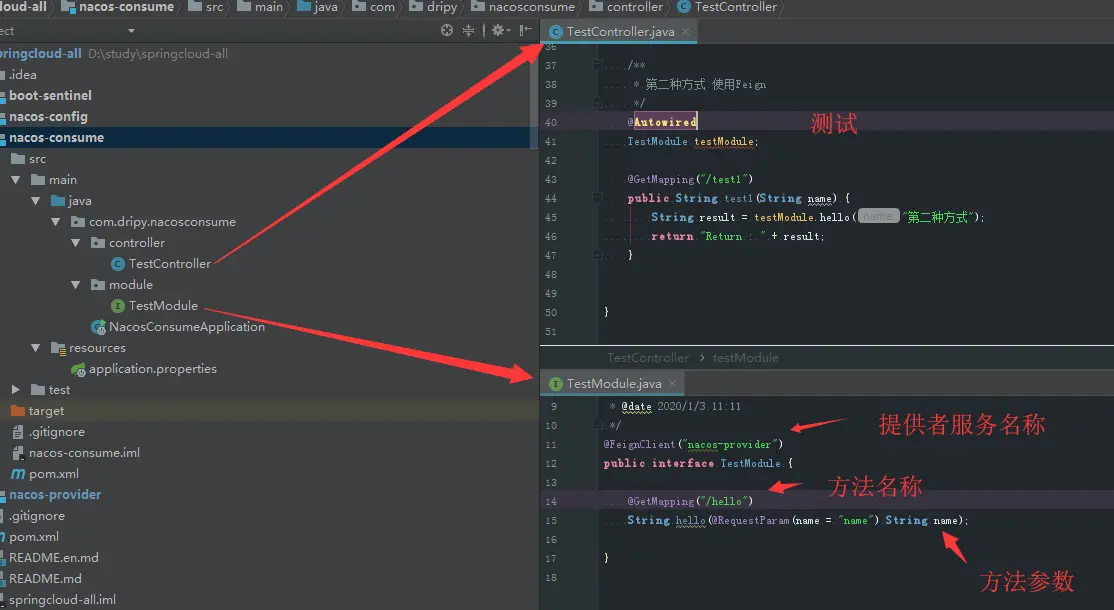1114x610 pixels.
Task: Select the nacos-config module
Action: point(45,116)
